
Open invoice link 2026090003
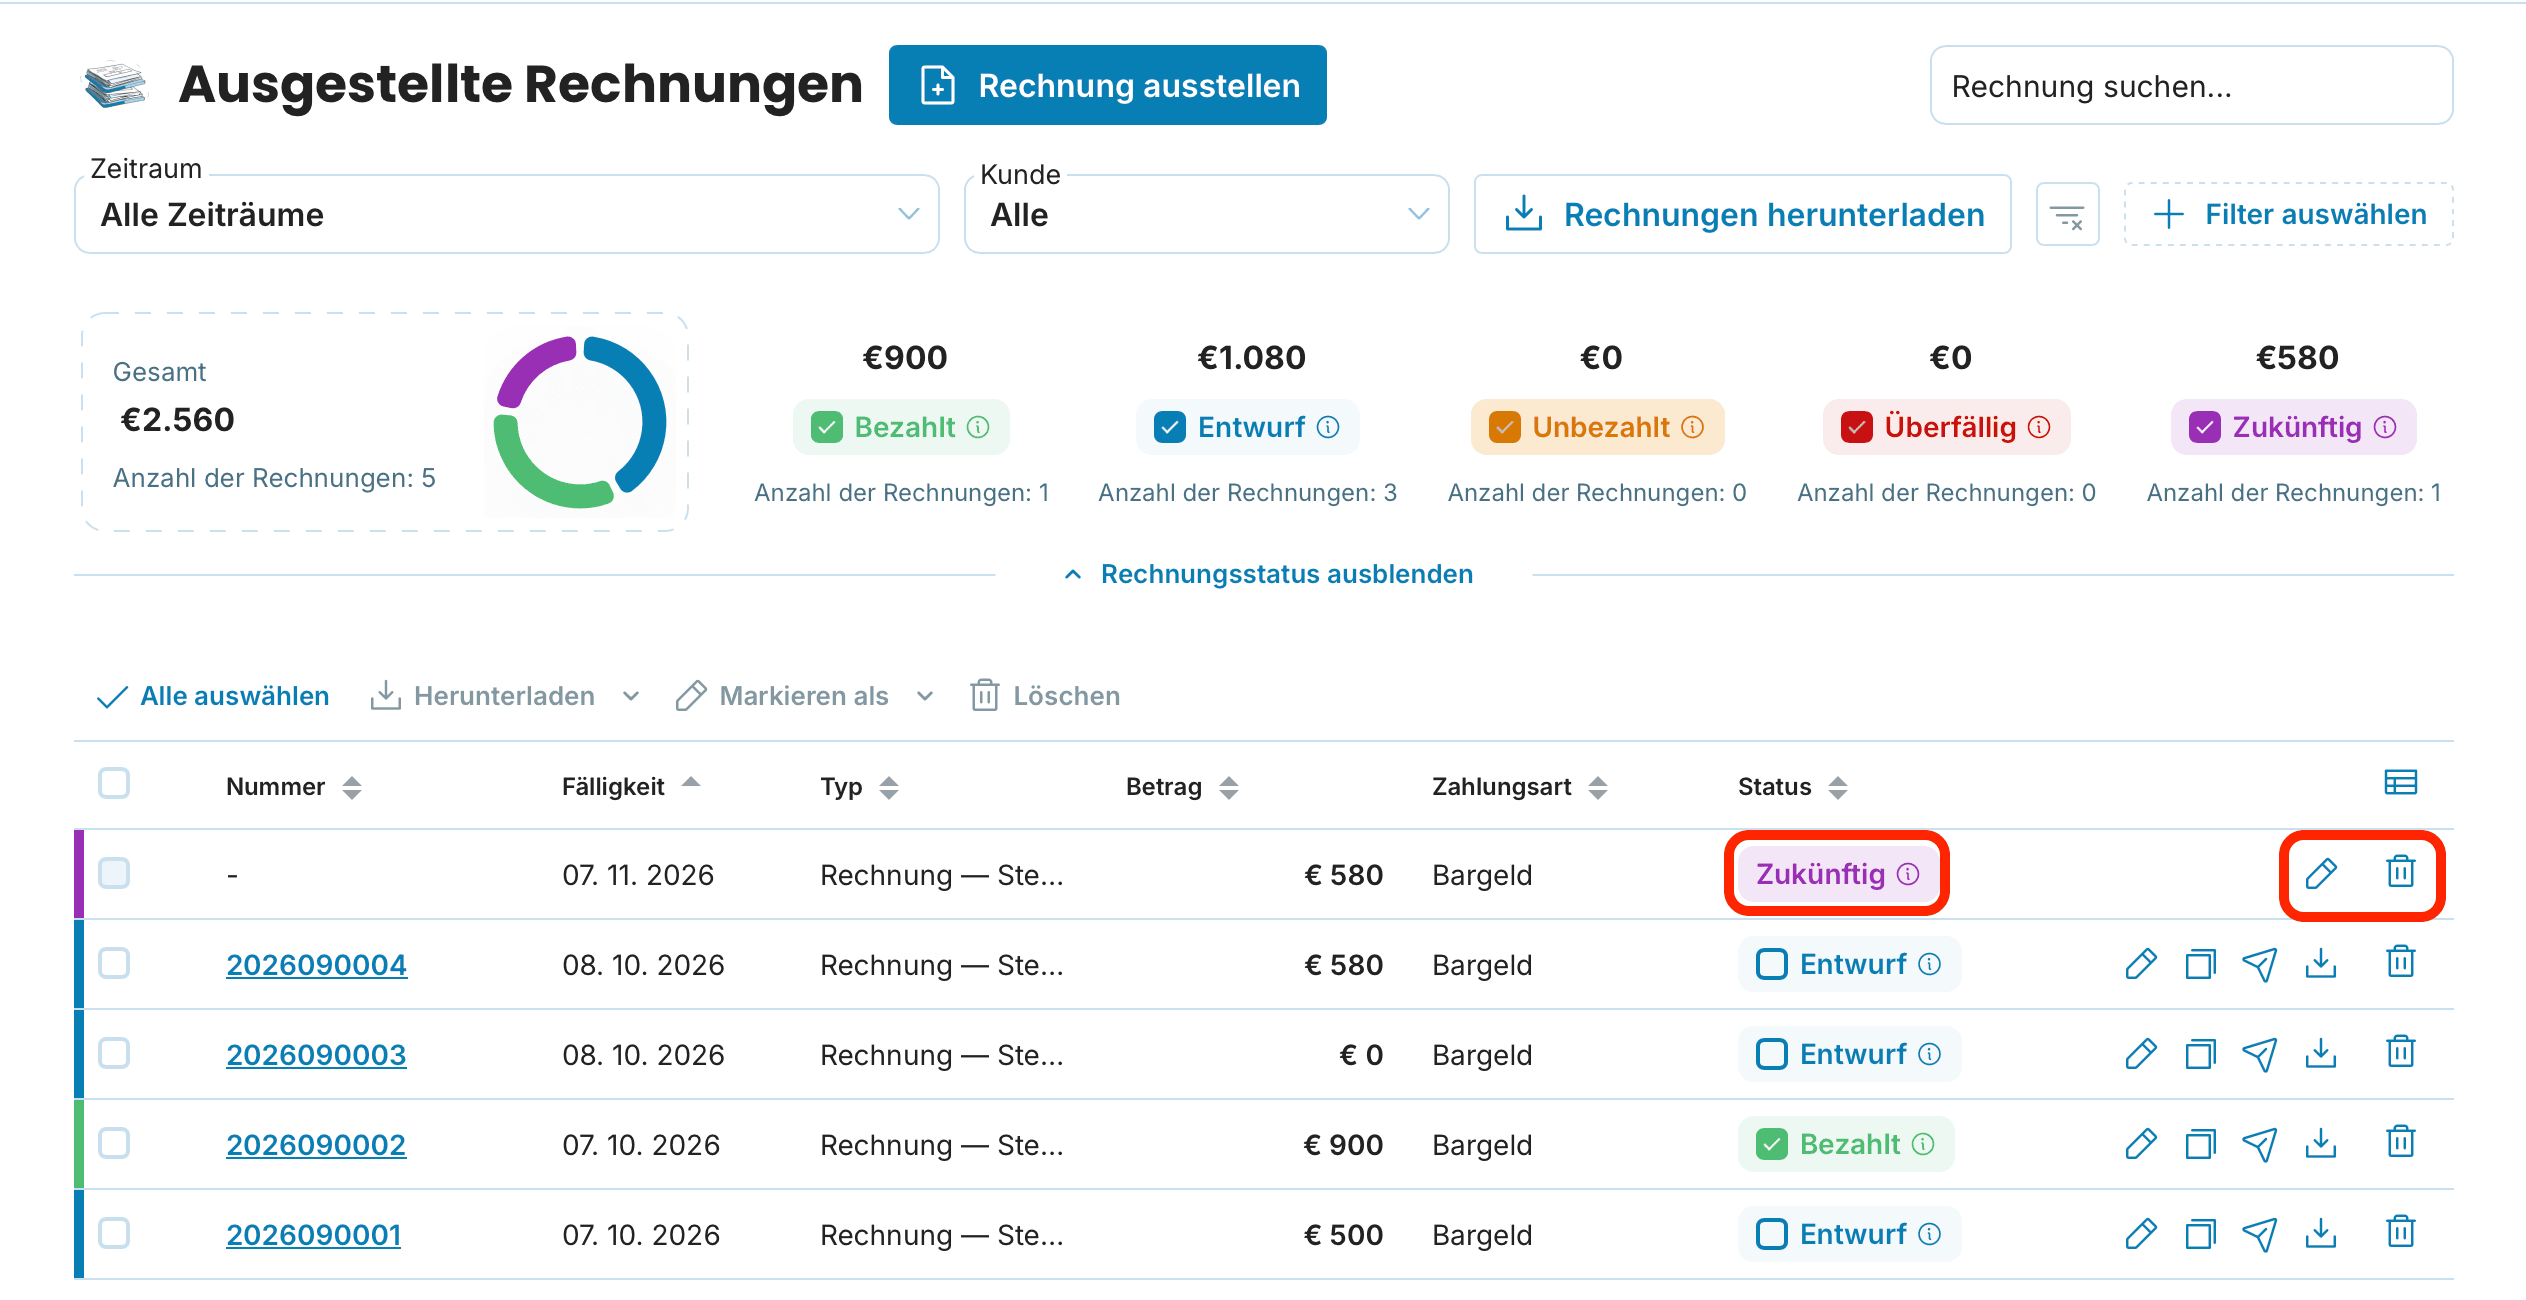[x=316, y=1055]
